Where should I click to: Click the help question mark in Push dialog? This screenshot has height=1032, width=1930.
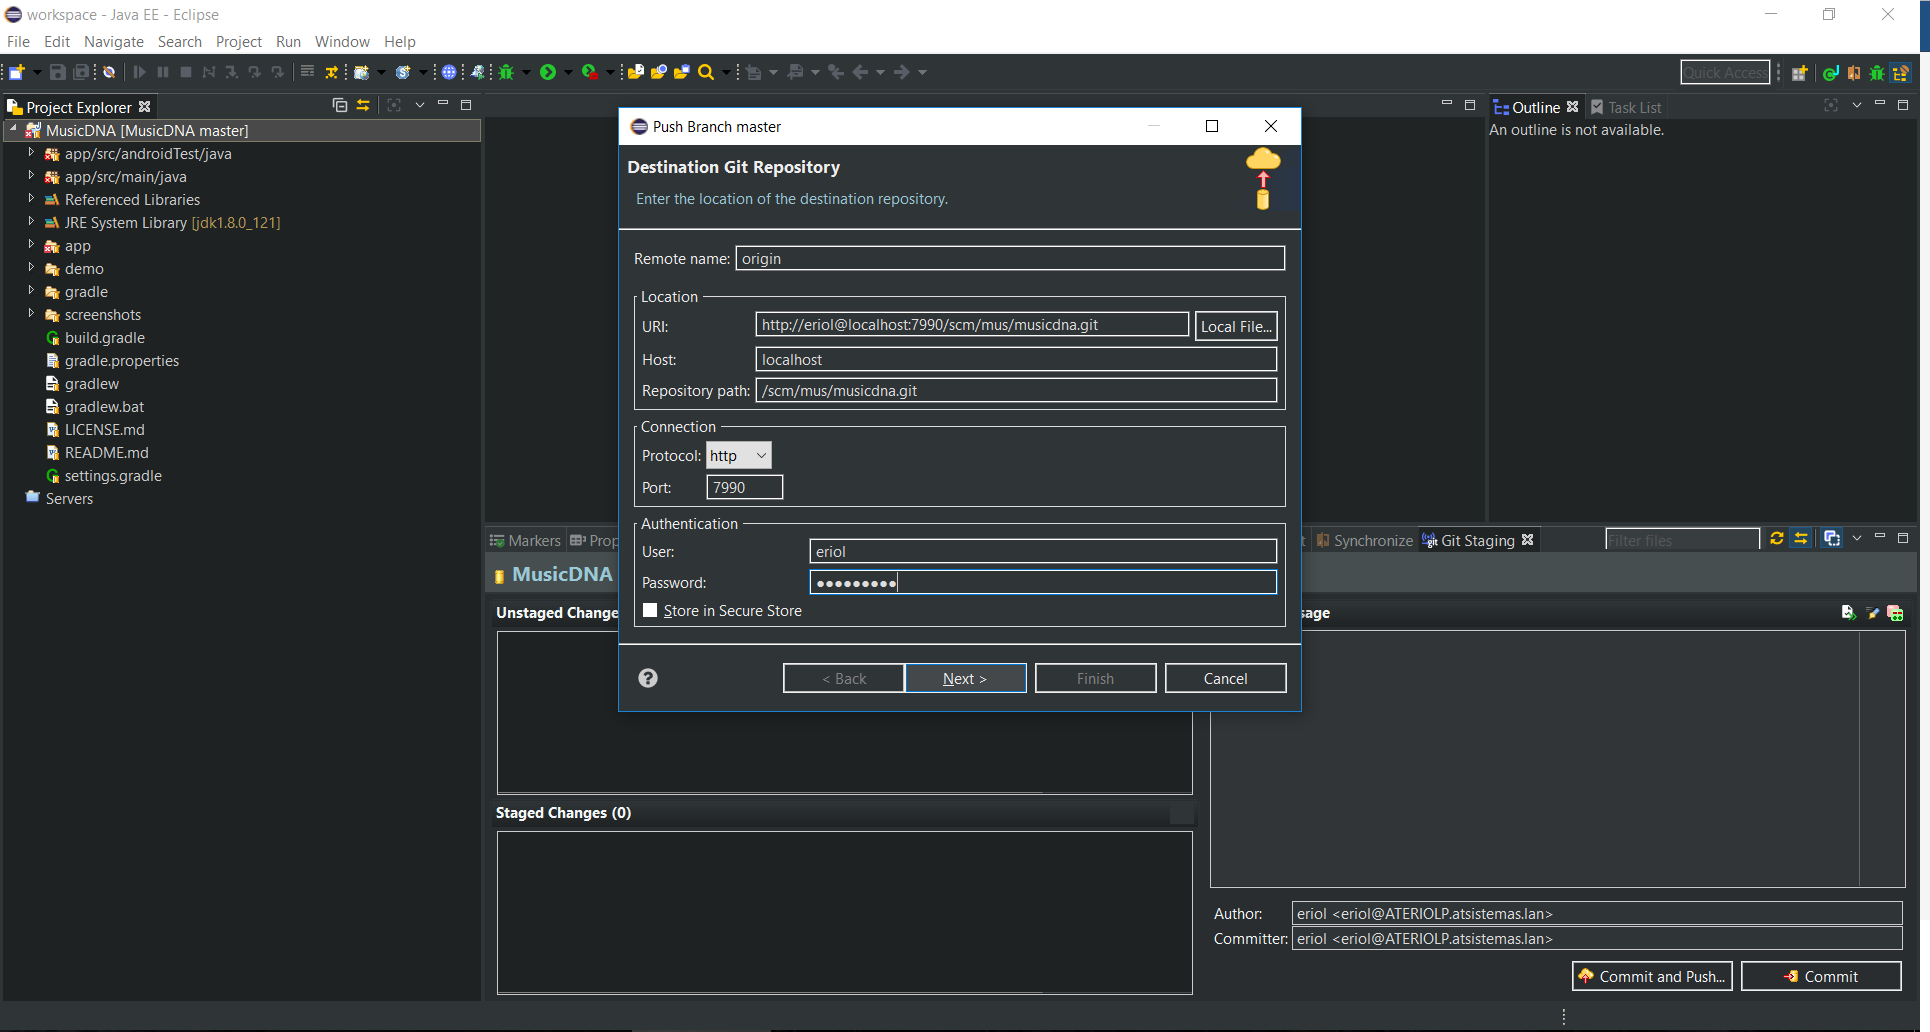point(648,678)
